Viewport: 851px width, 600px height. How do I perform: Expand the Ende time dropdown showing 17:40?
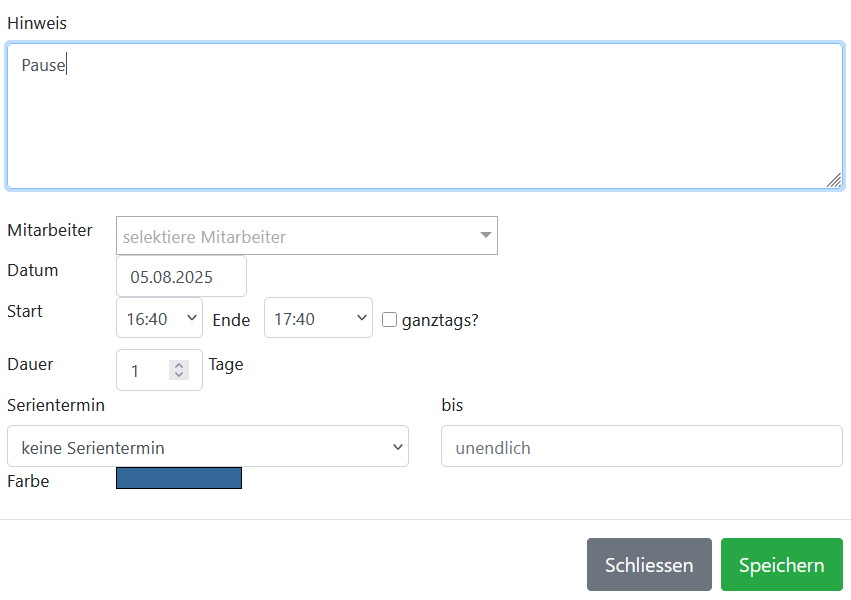tap(318, 318)
